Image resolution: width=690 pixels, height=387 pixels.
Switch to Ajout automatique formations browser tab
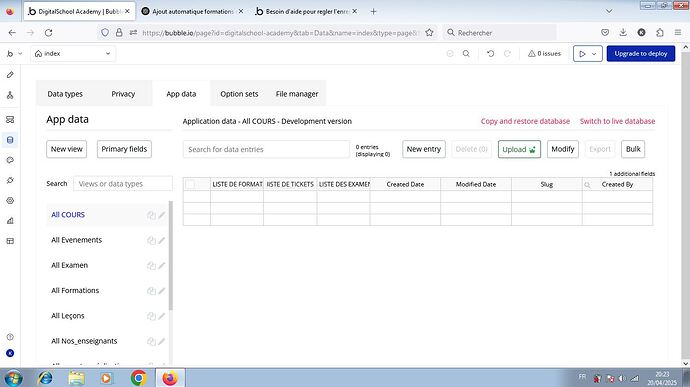click(x=192, y=11)
